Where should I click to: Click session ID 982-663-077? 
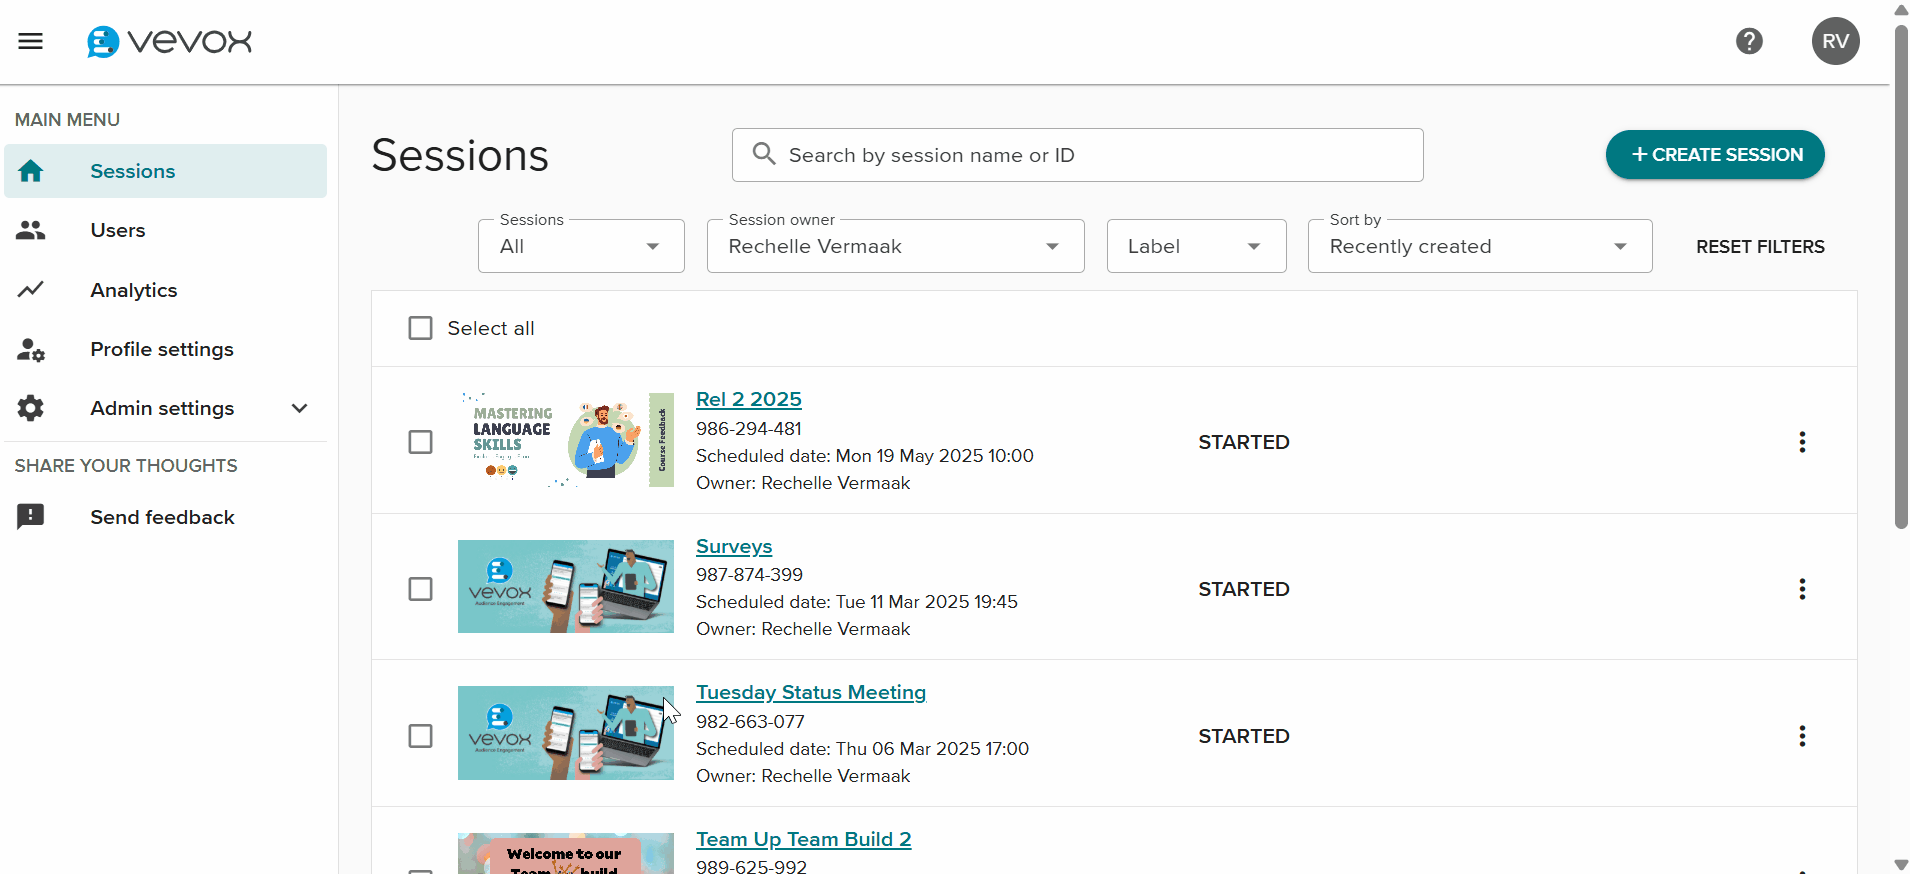point(750,722)
